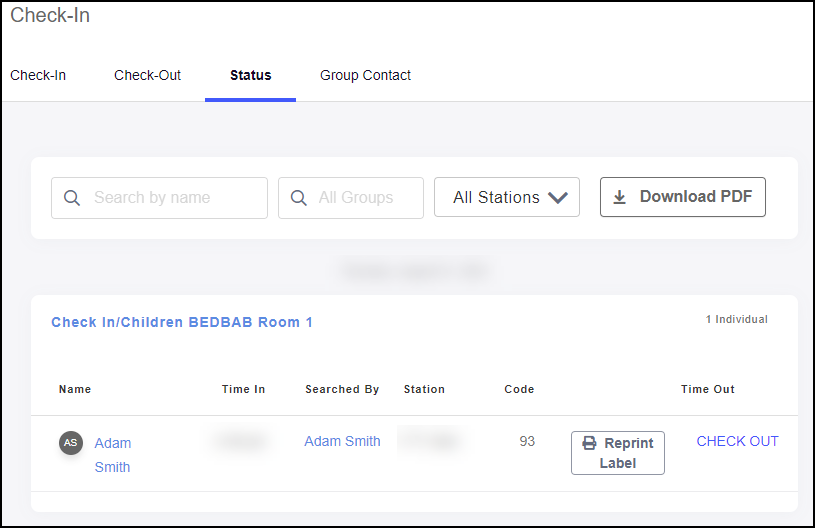
Task: Click the AS avatar circle
Action: coord(70,442)
